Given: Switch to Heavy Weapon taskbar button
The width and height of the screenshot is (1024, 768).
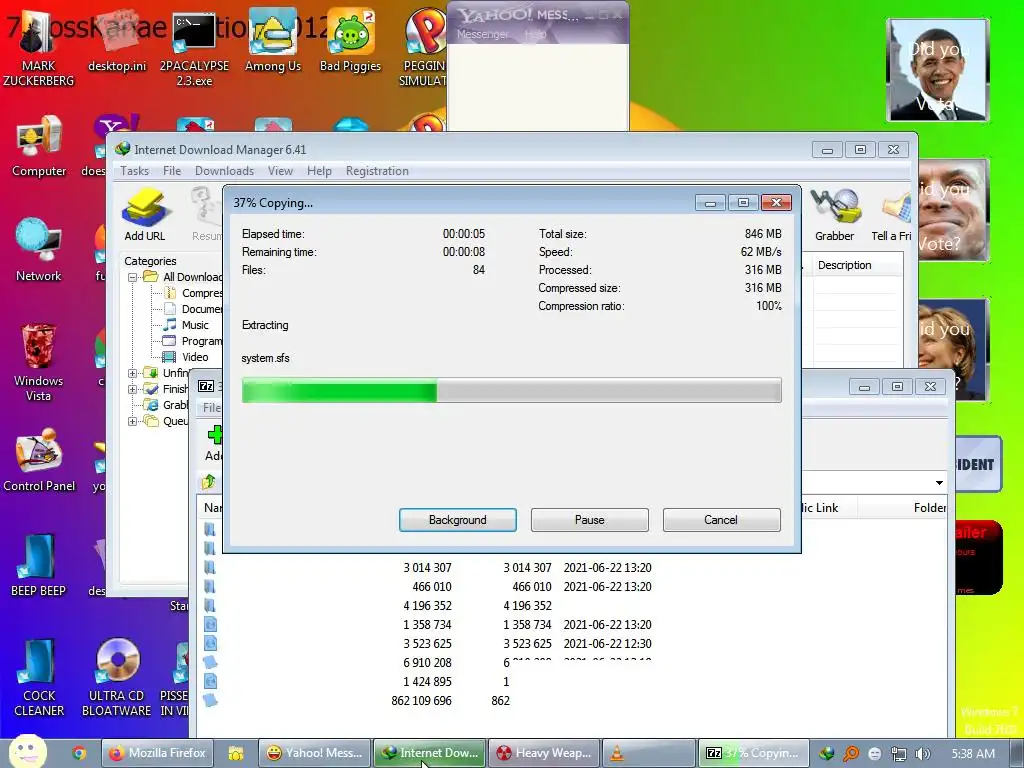Looking at the screenshot, I should click(543, 753).
